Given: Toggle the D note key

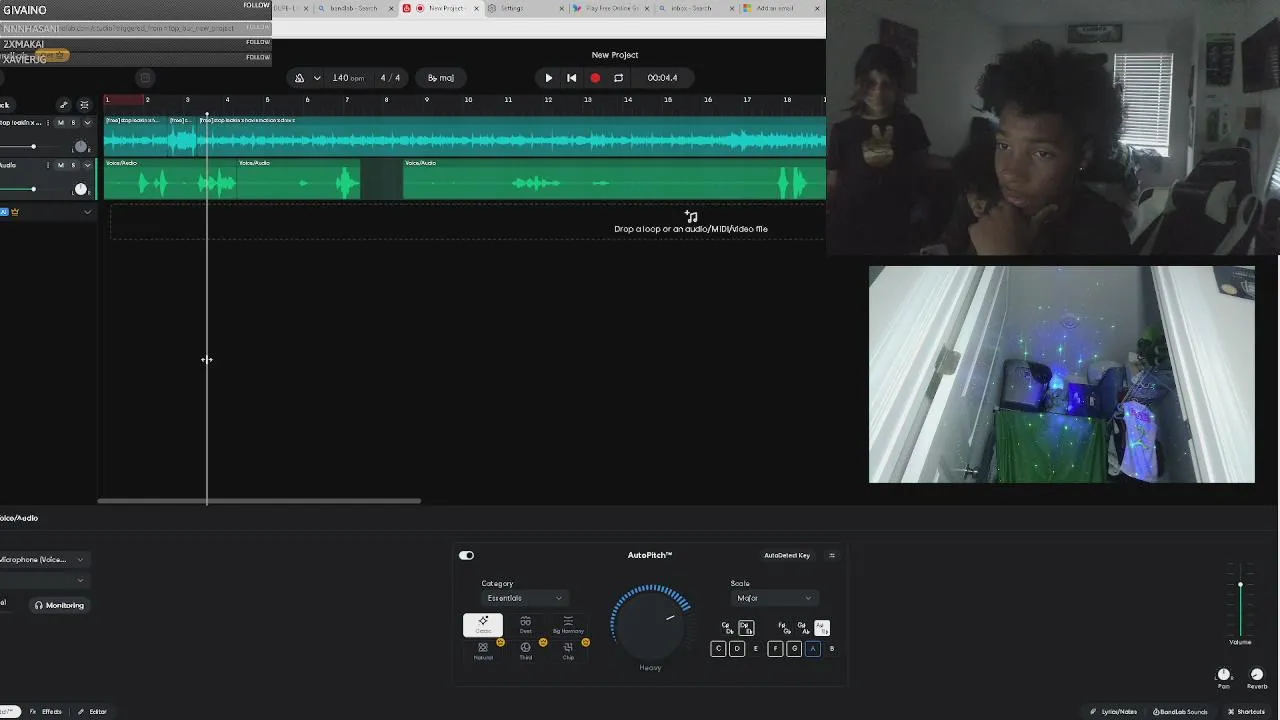Looking at the screenshot, I should [737, 649].
